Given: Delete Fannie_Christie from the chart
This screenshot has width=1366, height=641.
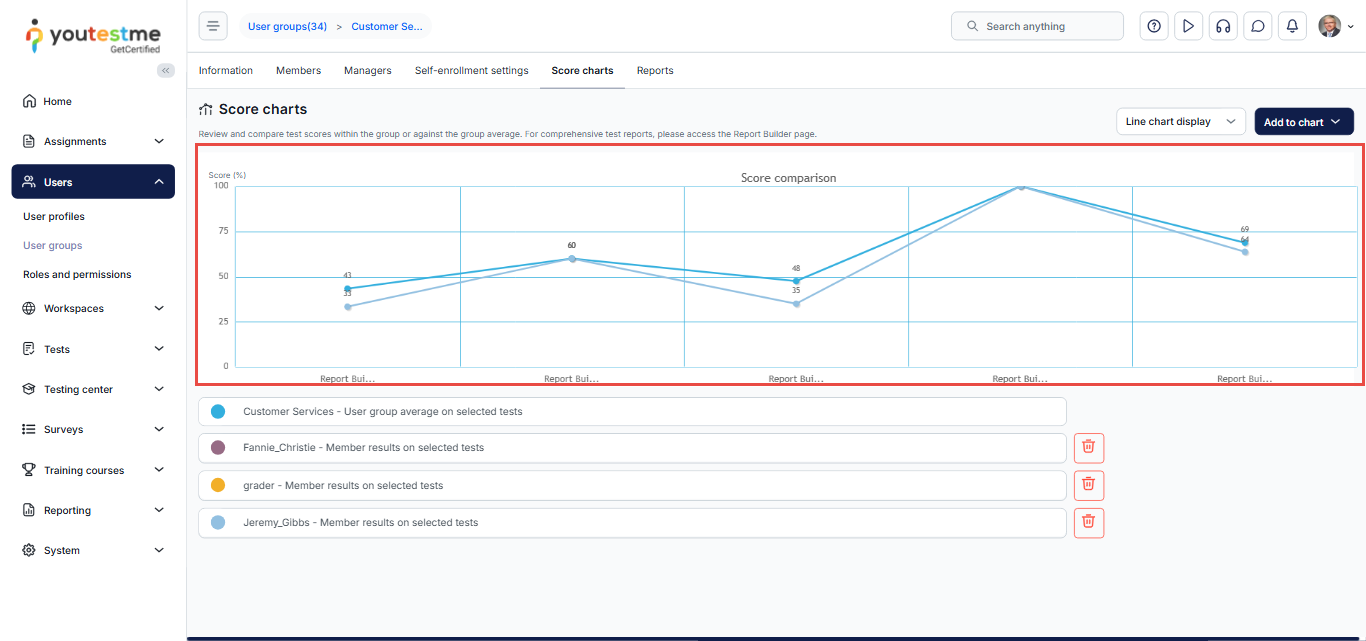Looking at the screenshot, I should (x=1088, y=448).
